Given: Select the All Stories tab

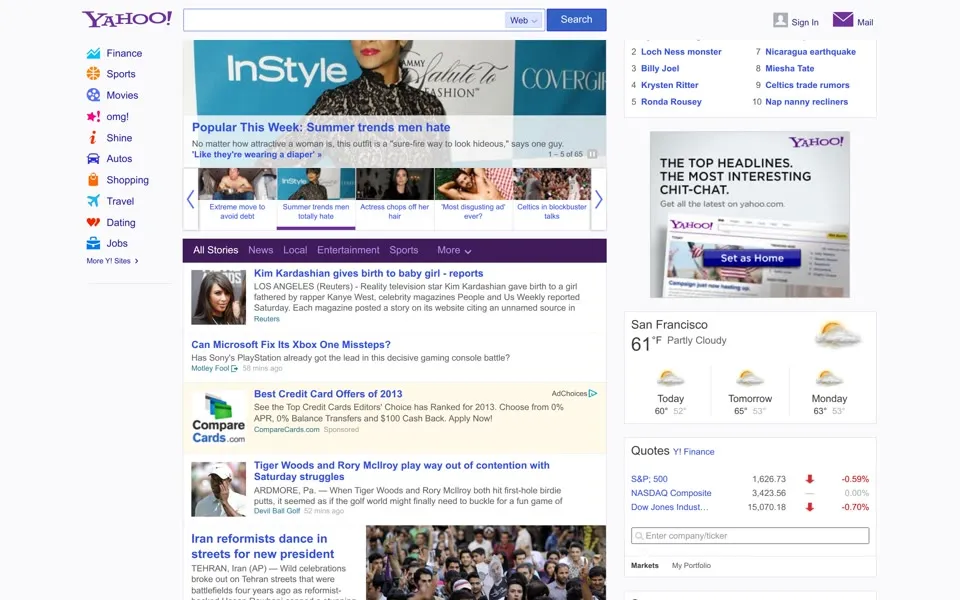Looking at the screenshot, I should point(216,250).
